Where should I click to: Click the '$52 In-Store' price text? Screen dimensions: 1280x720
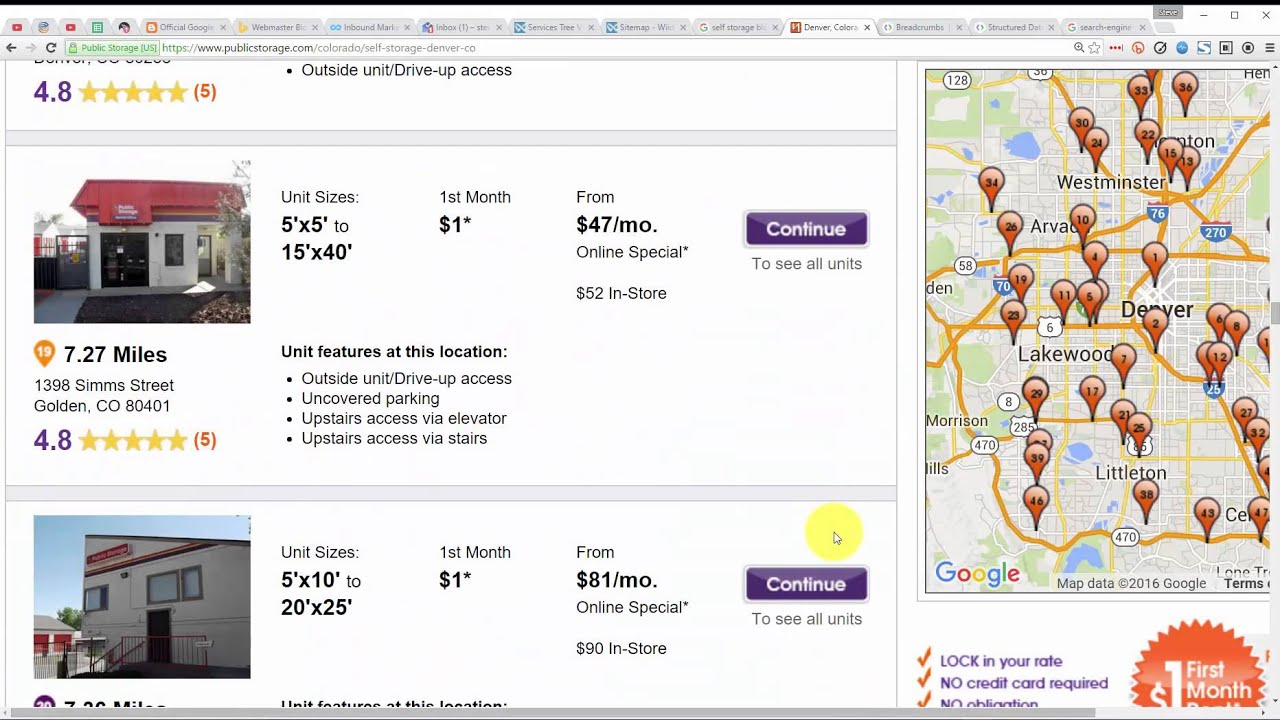(x=621, y=293)
